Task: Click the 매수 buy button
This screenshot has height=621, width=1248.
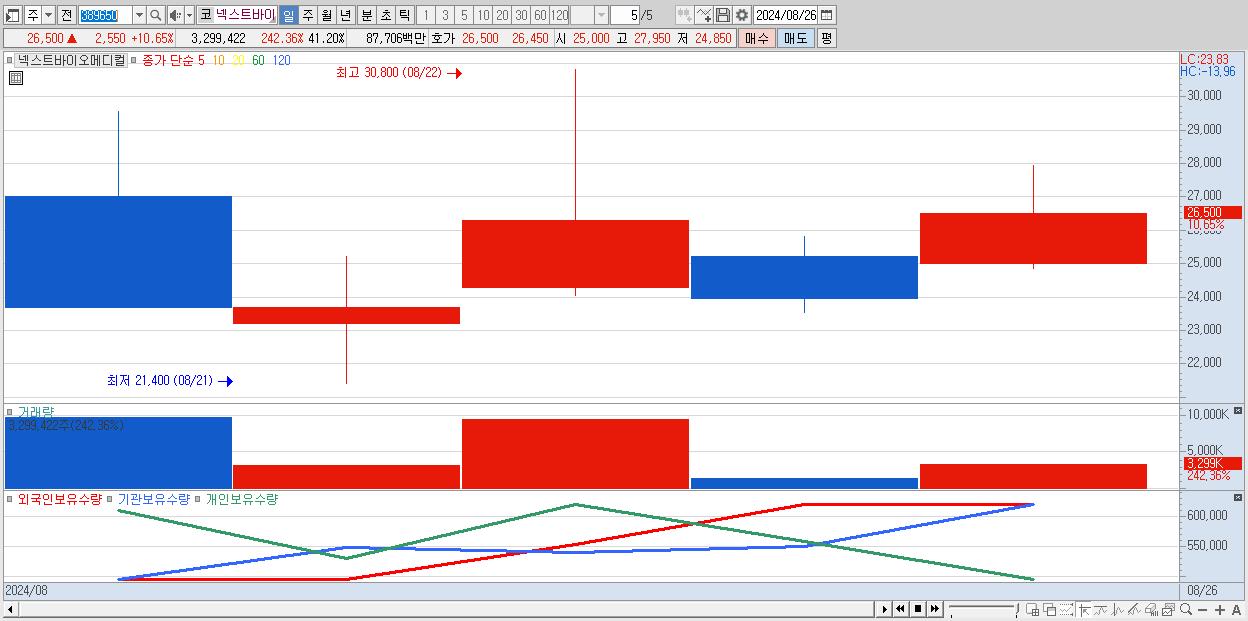Action: tap(757, 38)
